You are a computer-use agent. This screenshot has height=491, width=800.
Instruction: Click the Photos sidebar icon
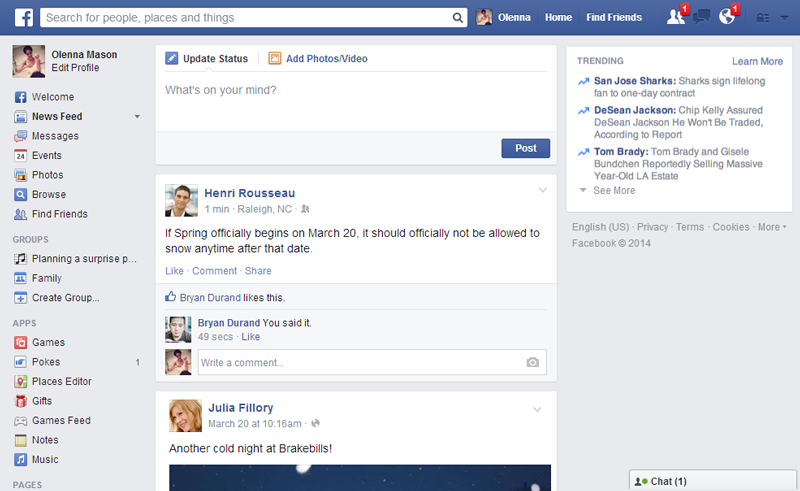(20, 175)
